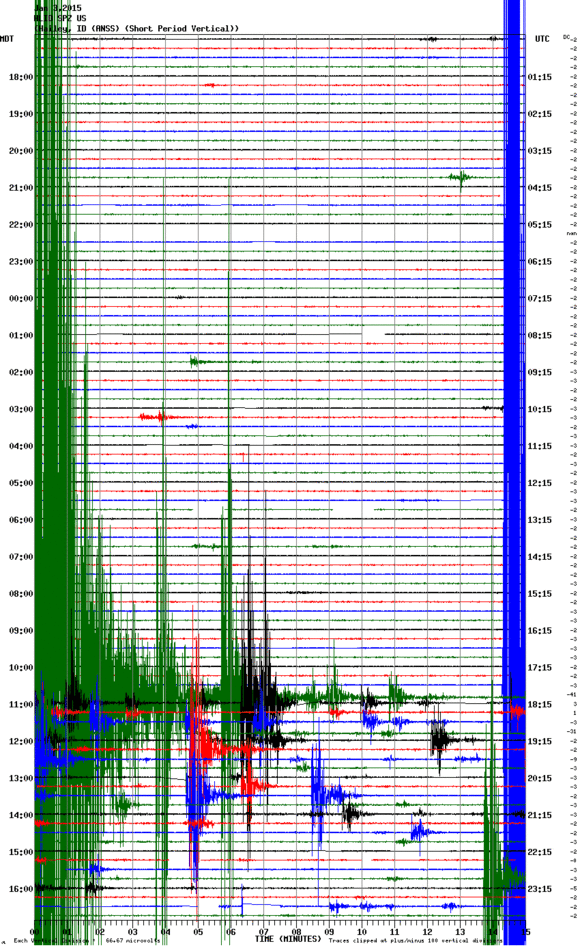Click the 16:00 MDT time label

[x=21, y=889]
